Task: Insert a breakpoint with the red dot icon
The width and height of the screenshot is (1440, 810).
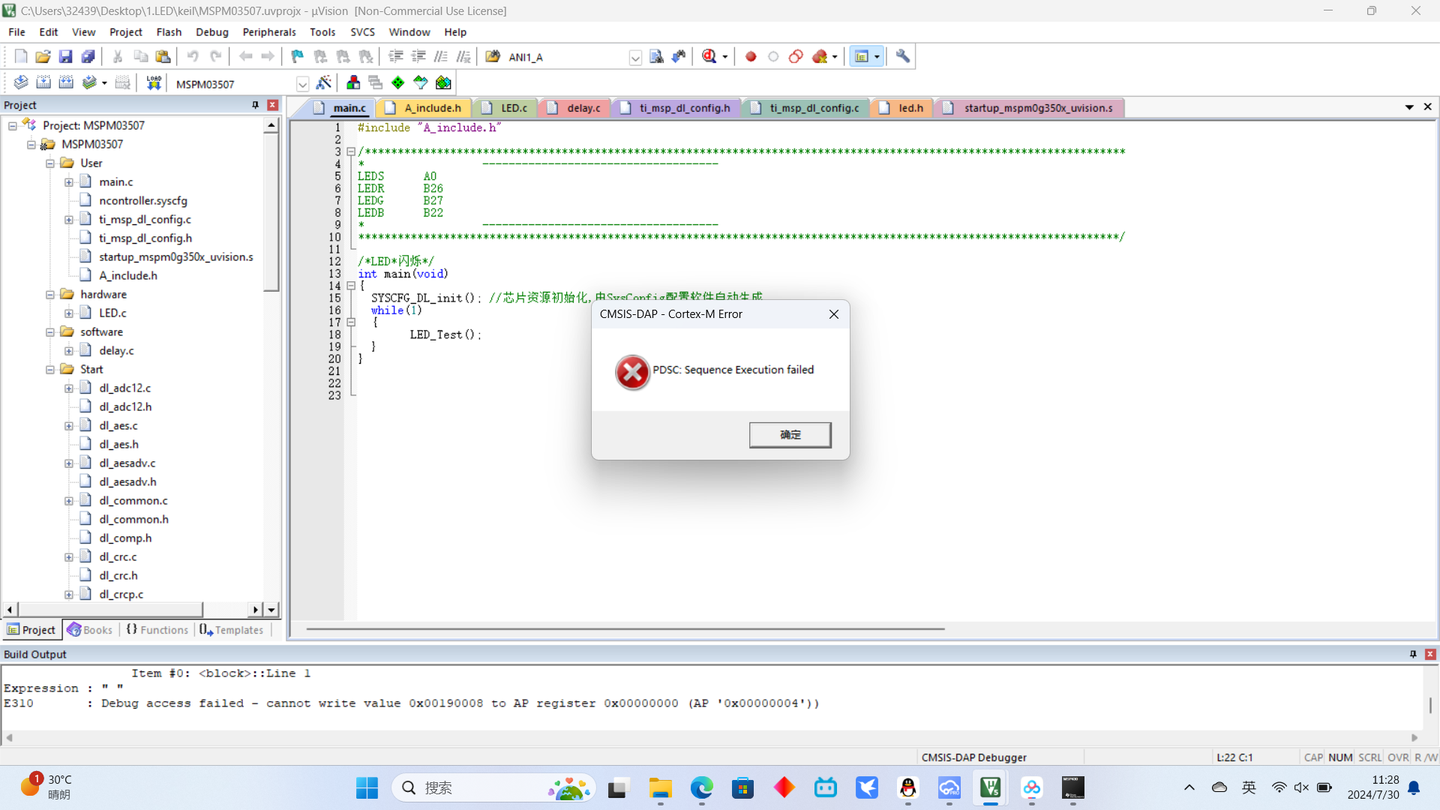Action: pyautogui.click(x=751, y=57)
